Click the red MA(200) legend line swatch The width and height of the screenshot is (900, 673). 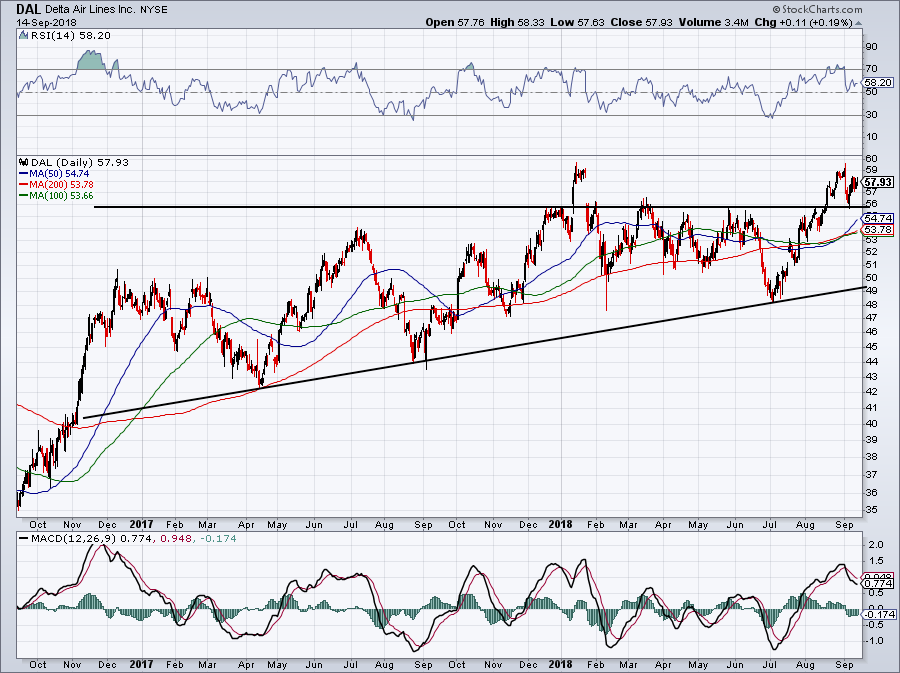click(x=24, y=185)
